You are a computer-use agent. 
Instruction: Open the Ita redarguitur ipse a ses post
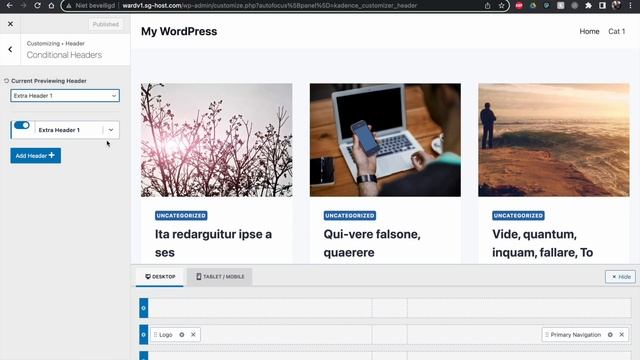tap(213, 243)
